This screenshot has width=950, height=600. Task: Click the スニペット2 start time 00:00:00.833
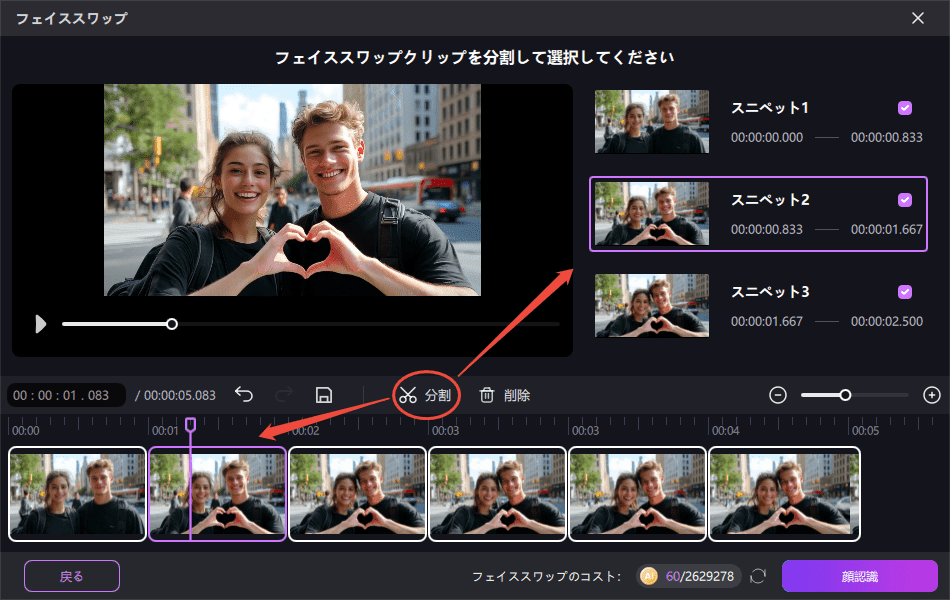click(766, 230)
